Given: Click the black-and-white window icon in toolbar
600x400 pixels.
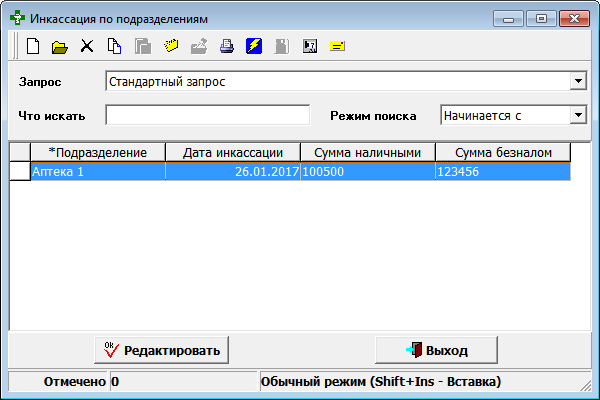Looking at the screenshot, I should tap(309, 46).
